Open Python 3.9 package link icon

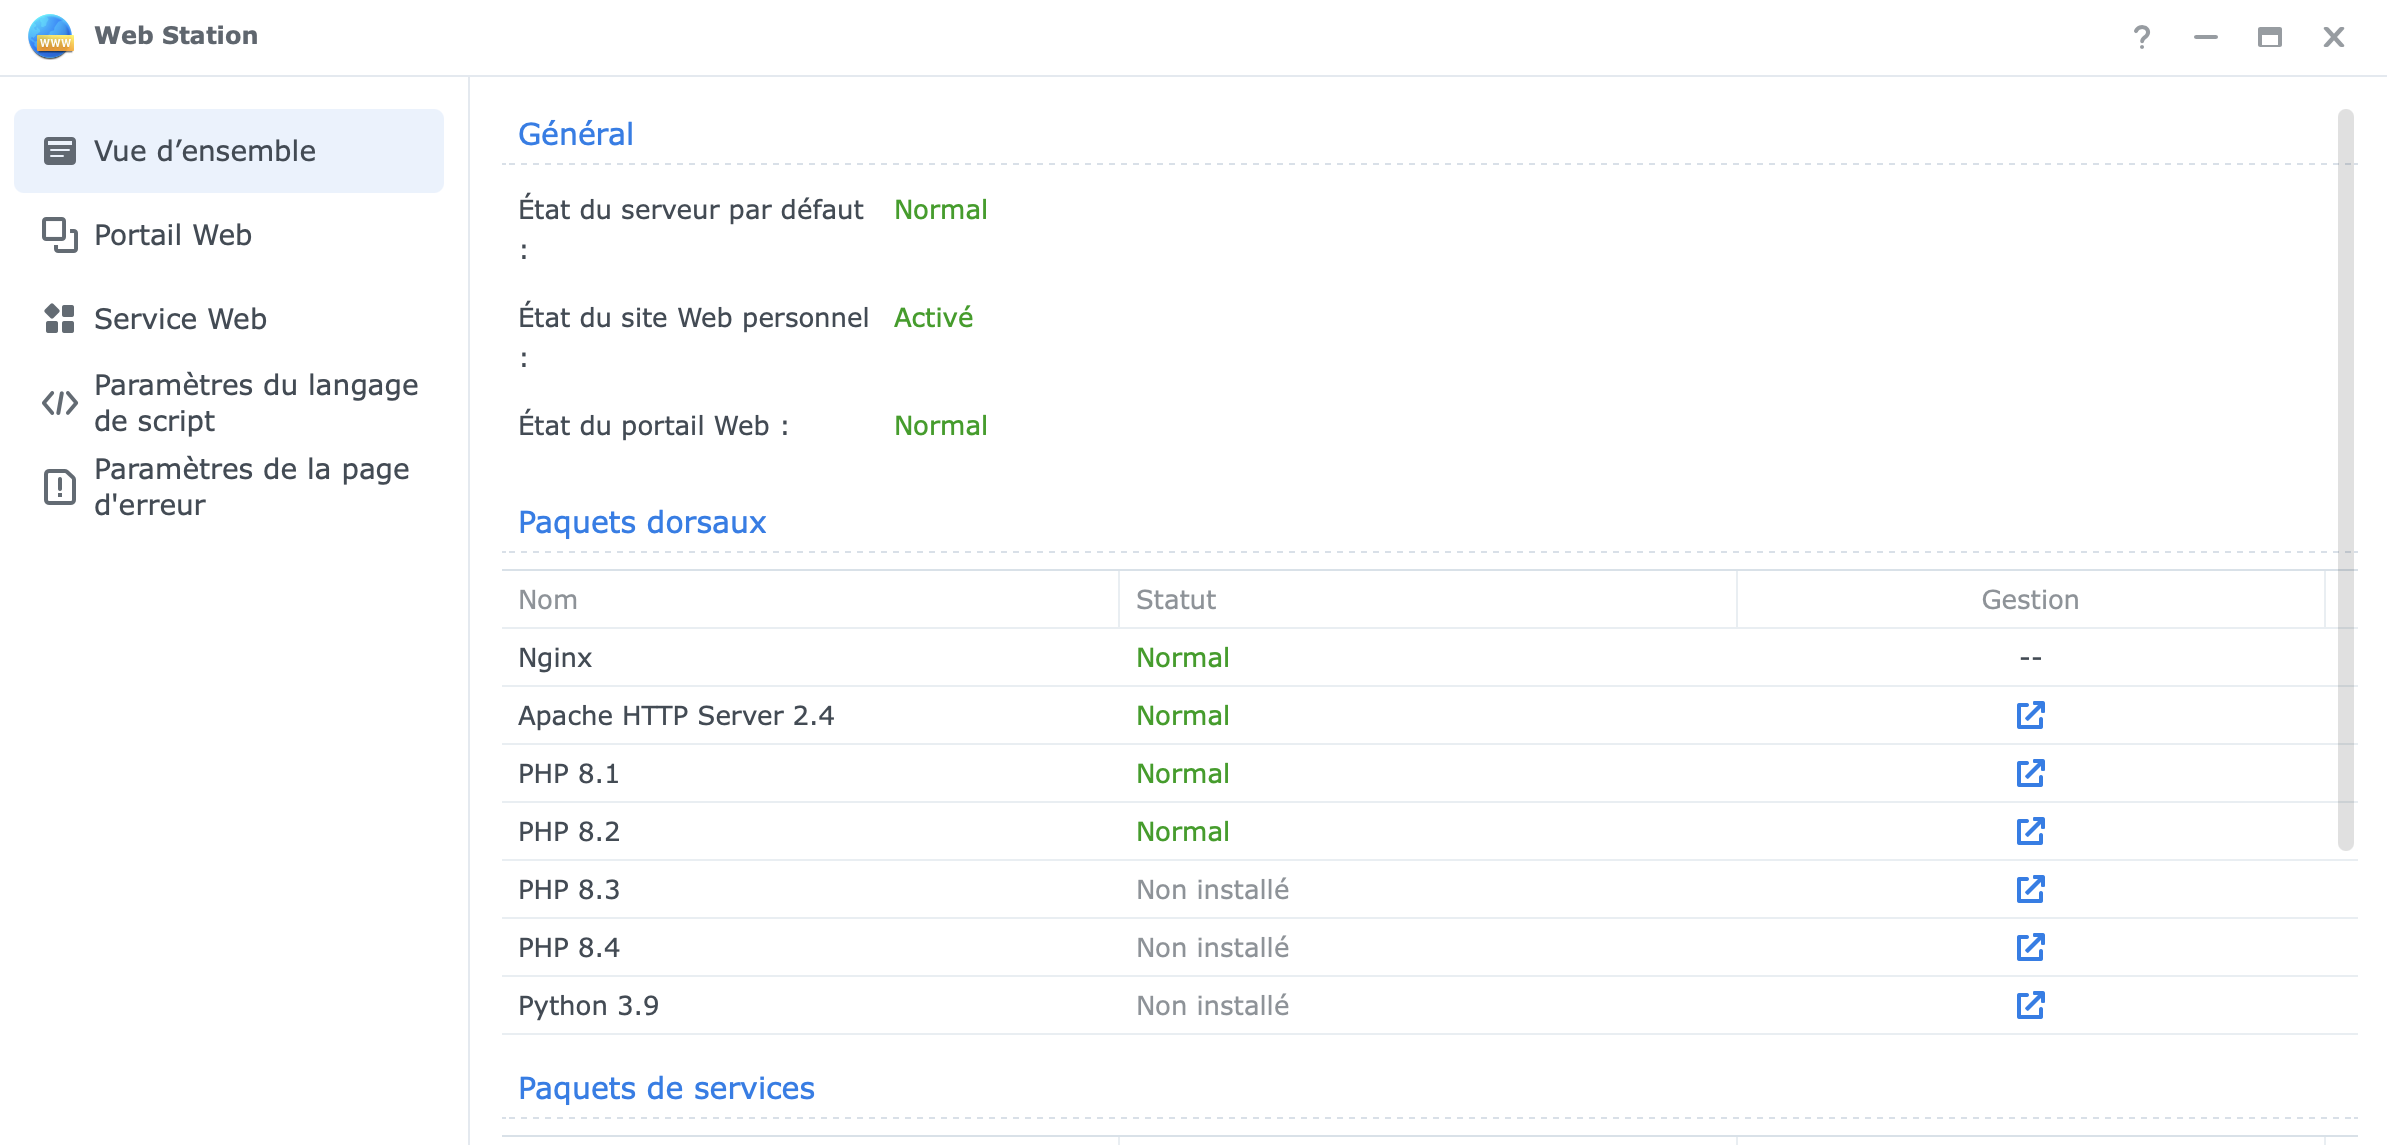pos(2030,1005)
